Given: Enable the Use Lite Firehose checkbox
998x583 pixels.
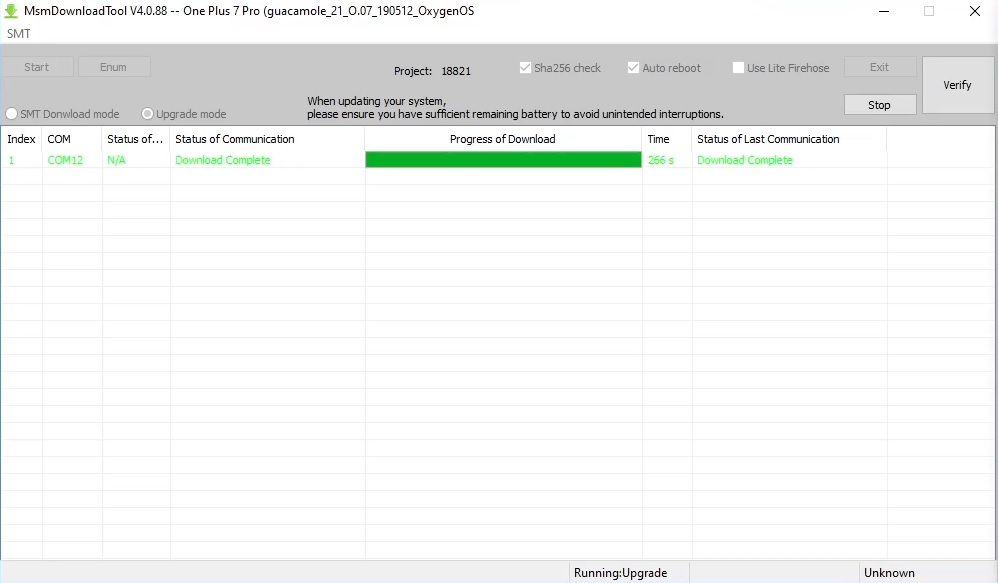Looking at the screenshot, I should tap(738, 67).
